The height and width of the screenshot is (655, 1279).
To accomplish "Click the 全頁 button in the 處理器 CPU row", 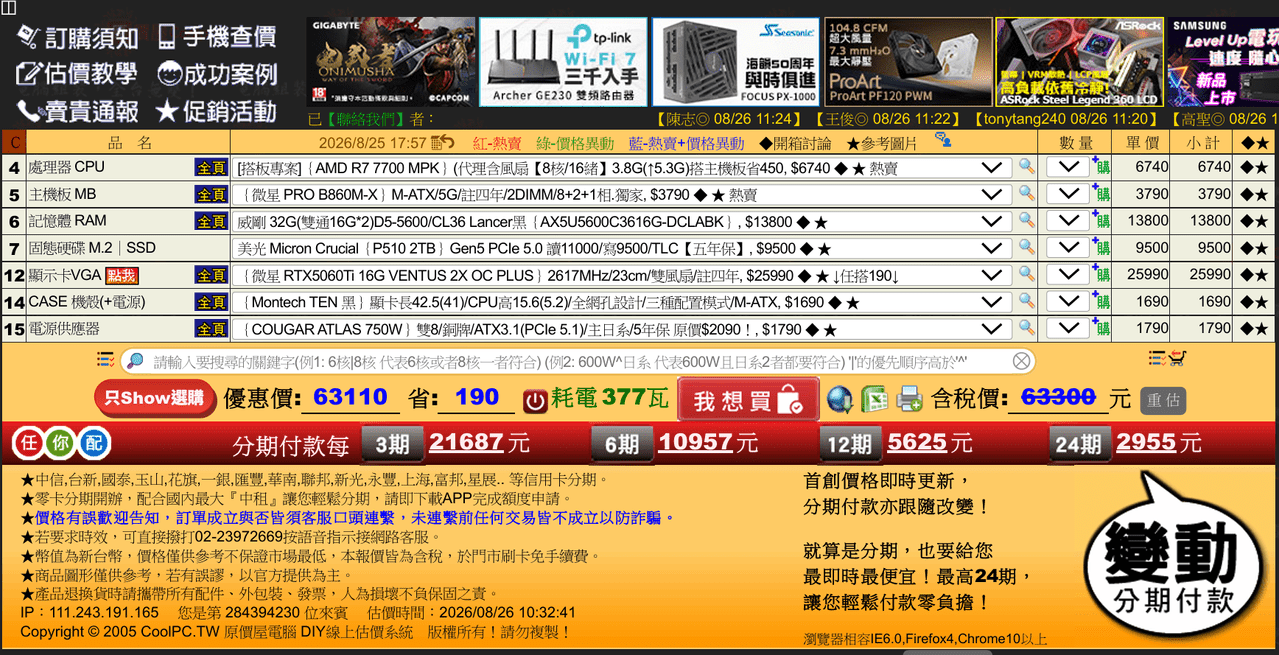I will tap(211, 167).
